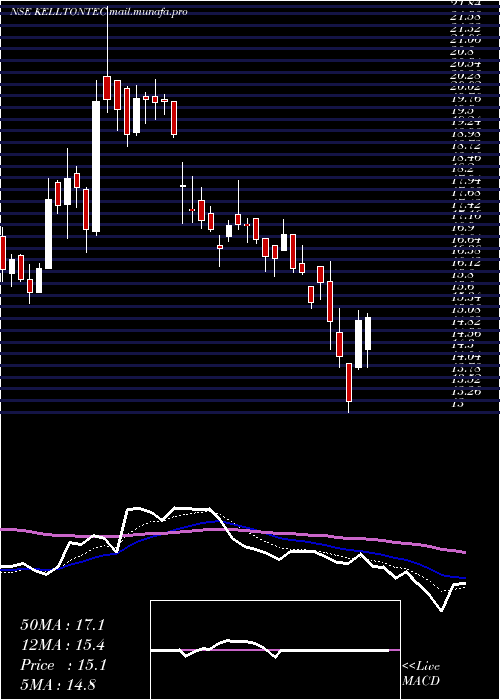Click the 19.24 price axis label

(465, 122)
